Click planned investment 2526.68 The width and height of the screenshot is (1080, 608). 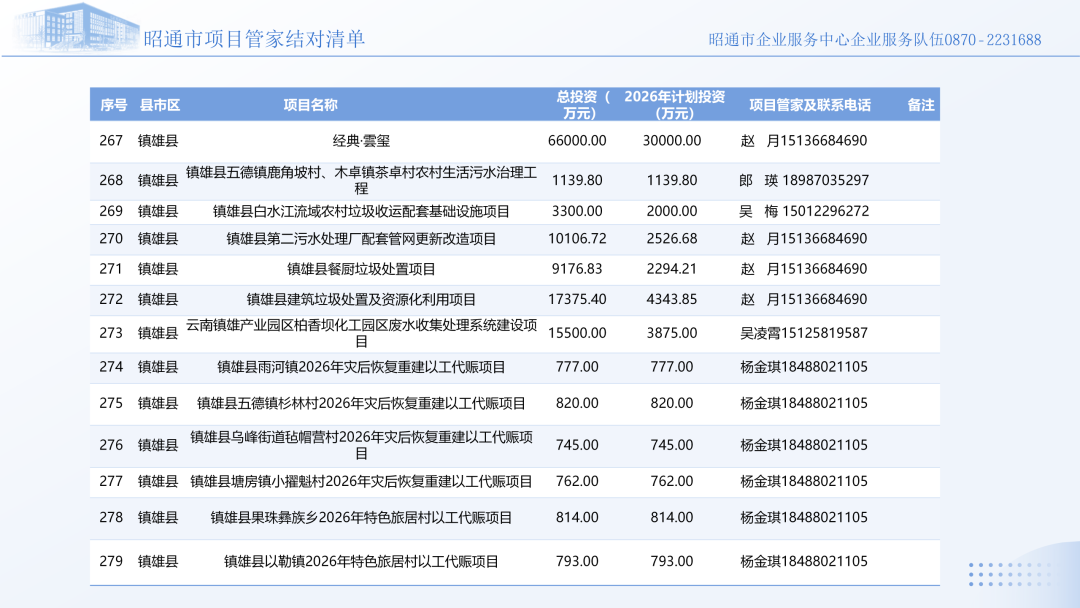coord(672,239)
